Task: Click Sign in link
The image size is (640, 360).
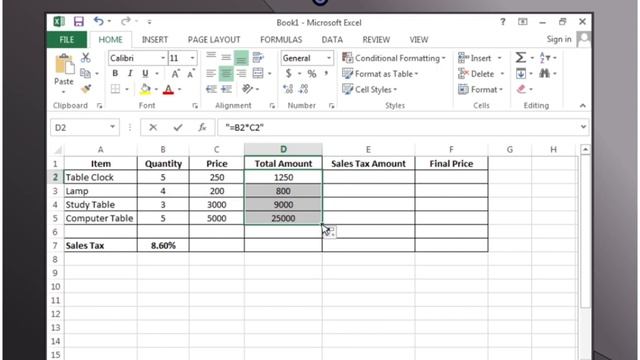Action: pyautogui.click(x=559, y=39)
